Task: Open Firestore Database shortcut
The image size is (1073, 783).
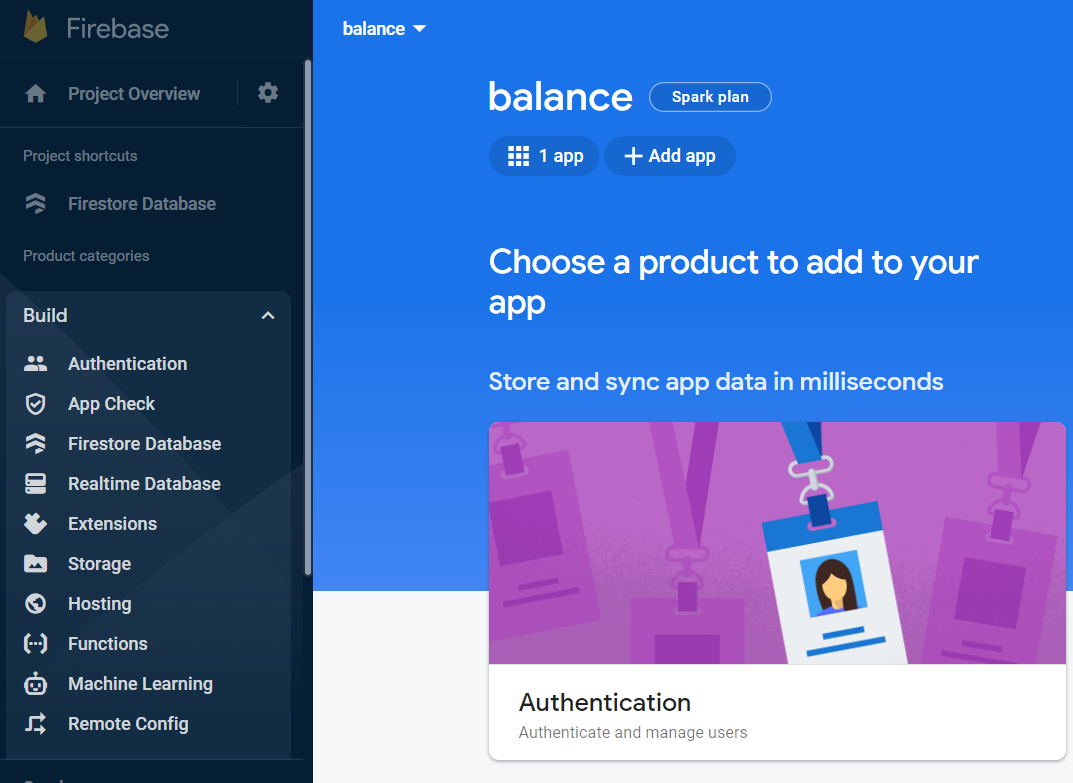Action: coord(142,204)
